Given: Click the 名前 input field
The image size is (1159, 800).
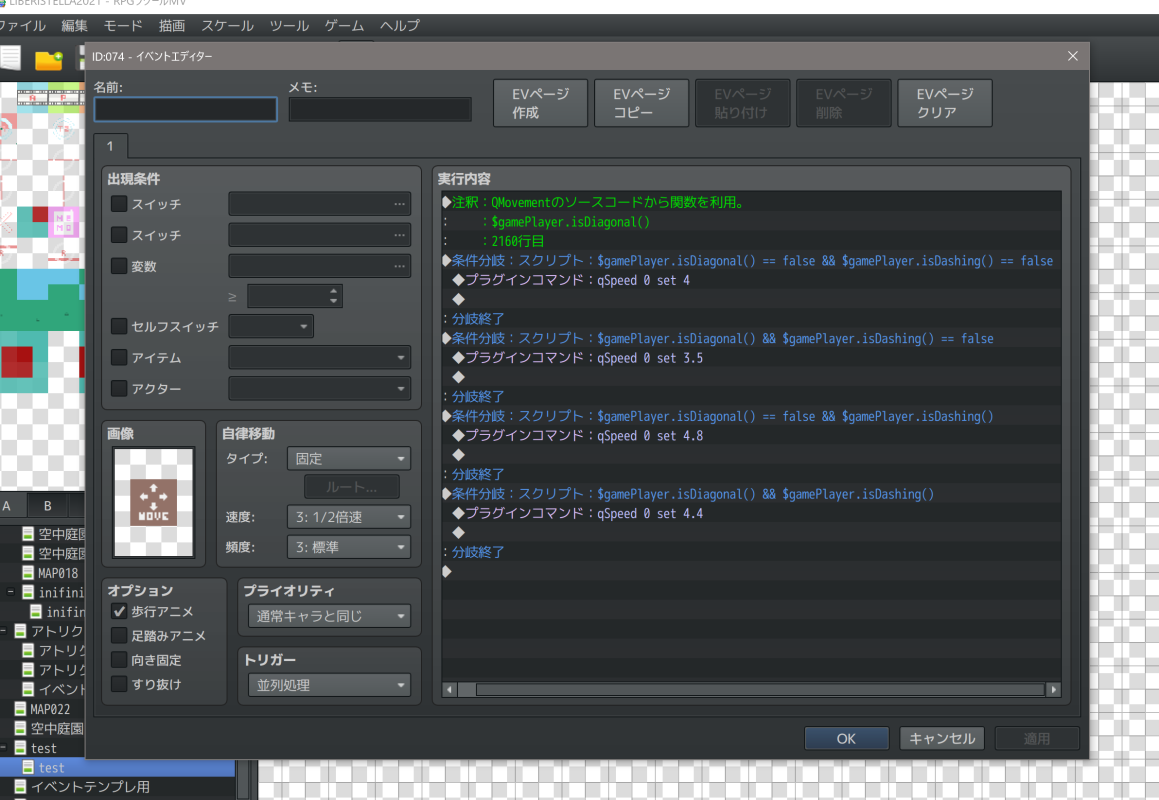Looking at the screenshot, I should coord(186,109).
